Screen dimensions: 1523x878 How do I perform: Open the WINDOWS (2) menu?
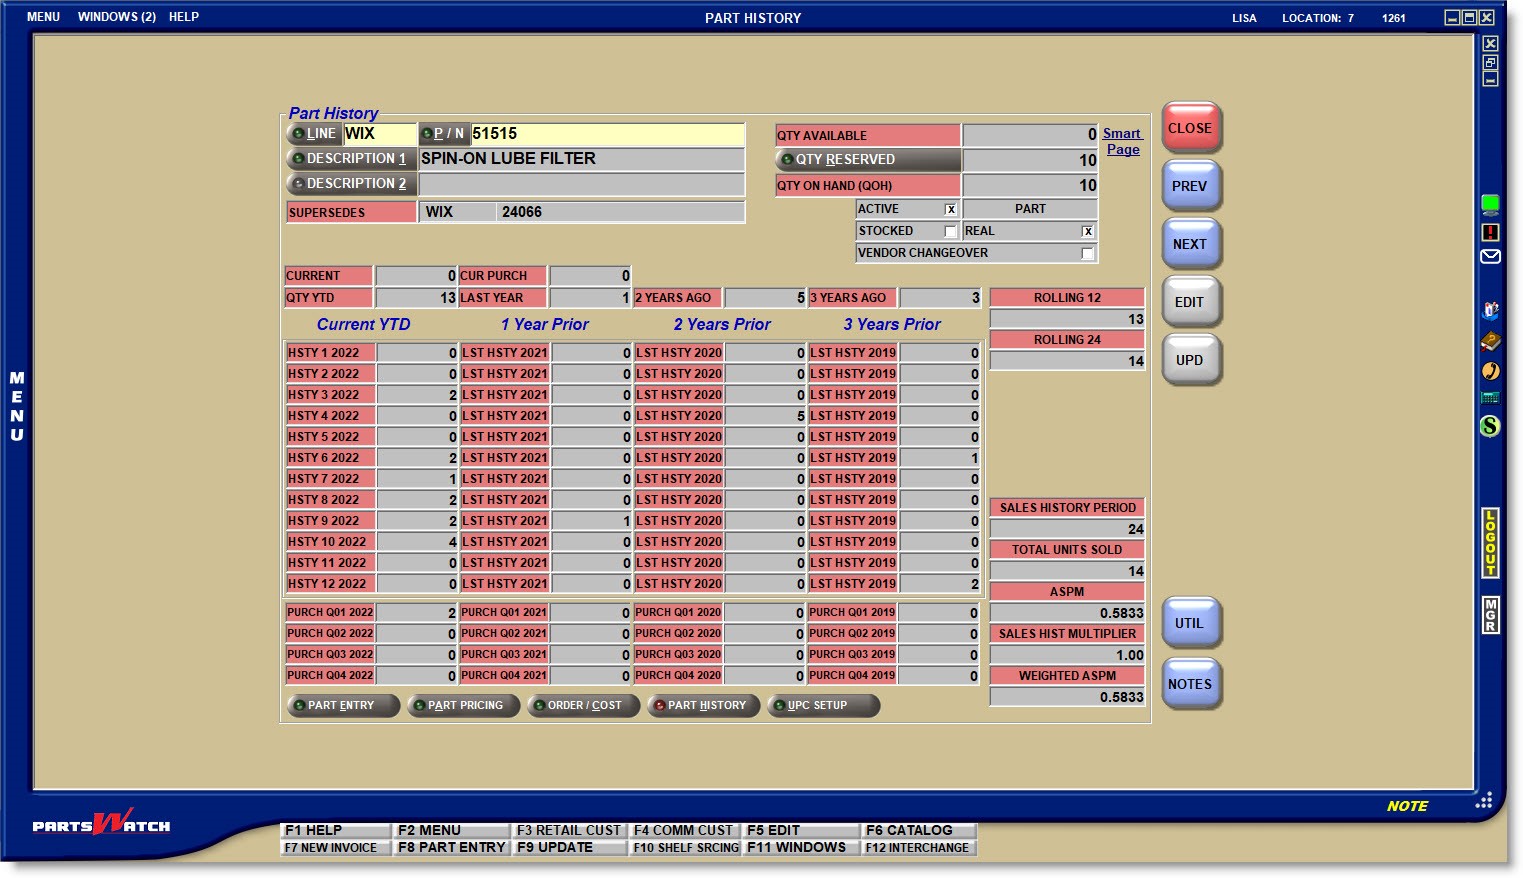pos(117,17)
